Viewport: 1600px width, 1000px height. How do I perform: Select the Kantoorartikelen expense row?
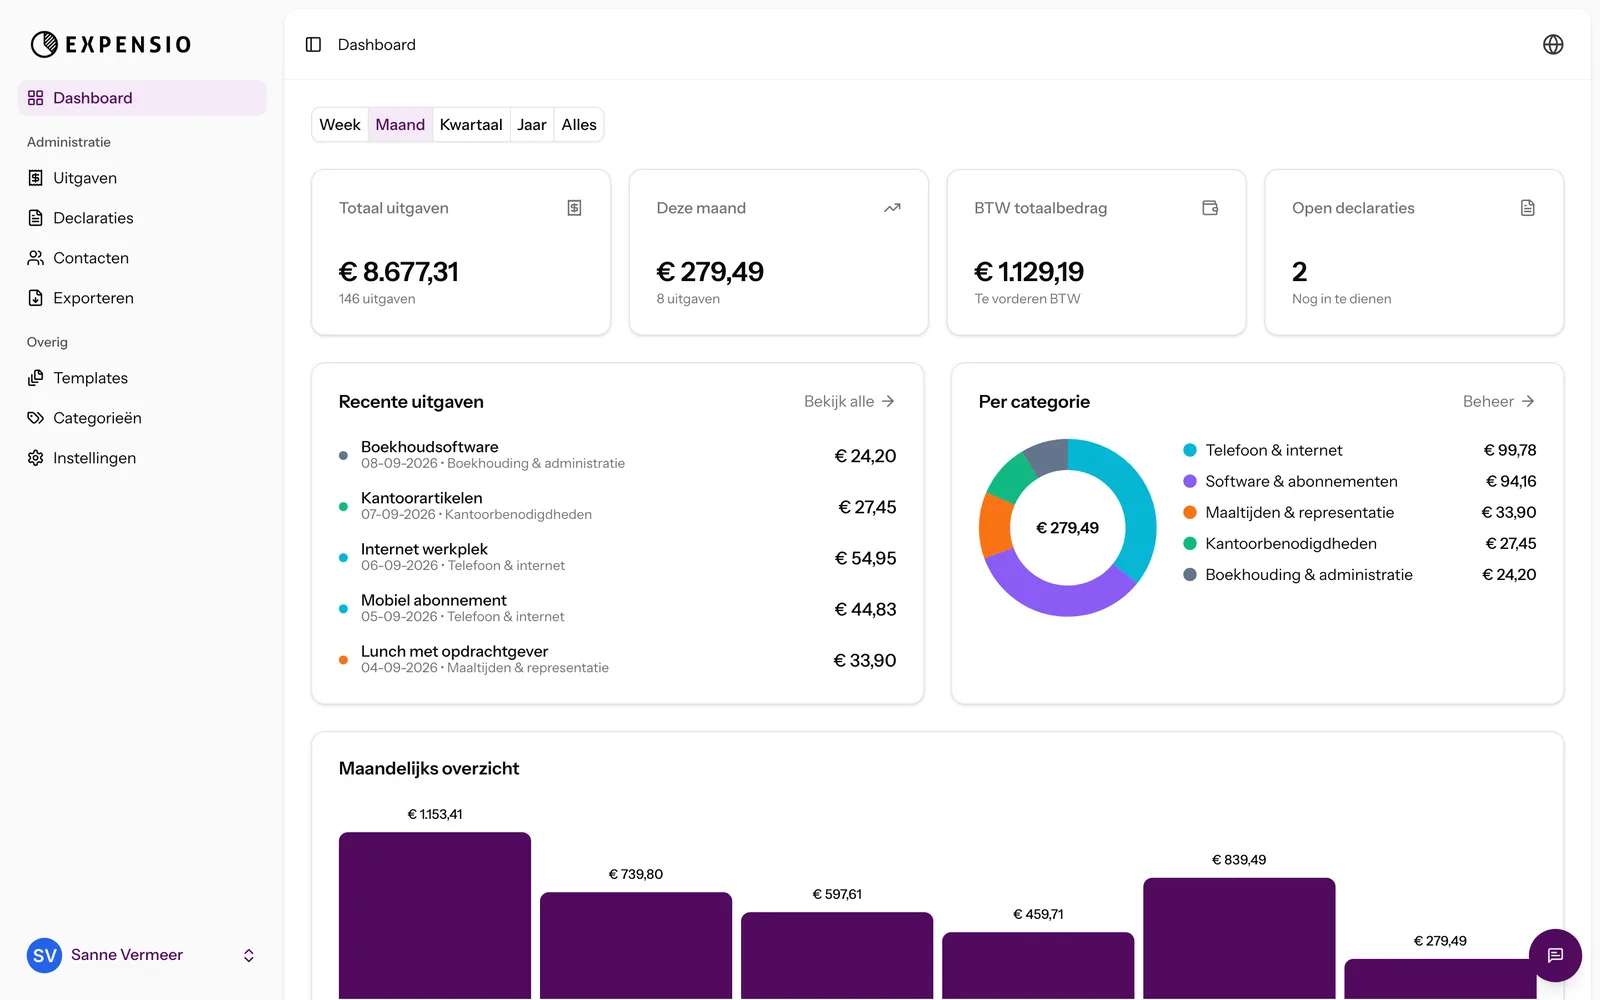tap(617, 506)
